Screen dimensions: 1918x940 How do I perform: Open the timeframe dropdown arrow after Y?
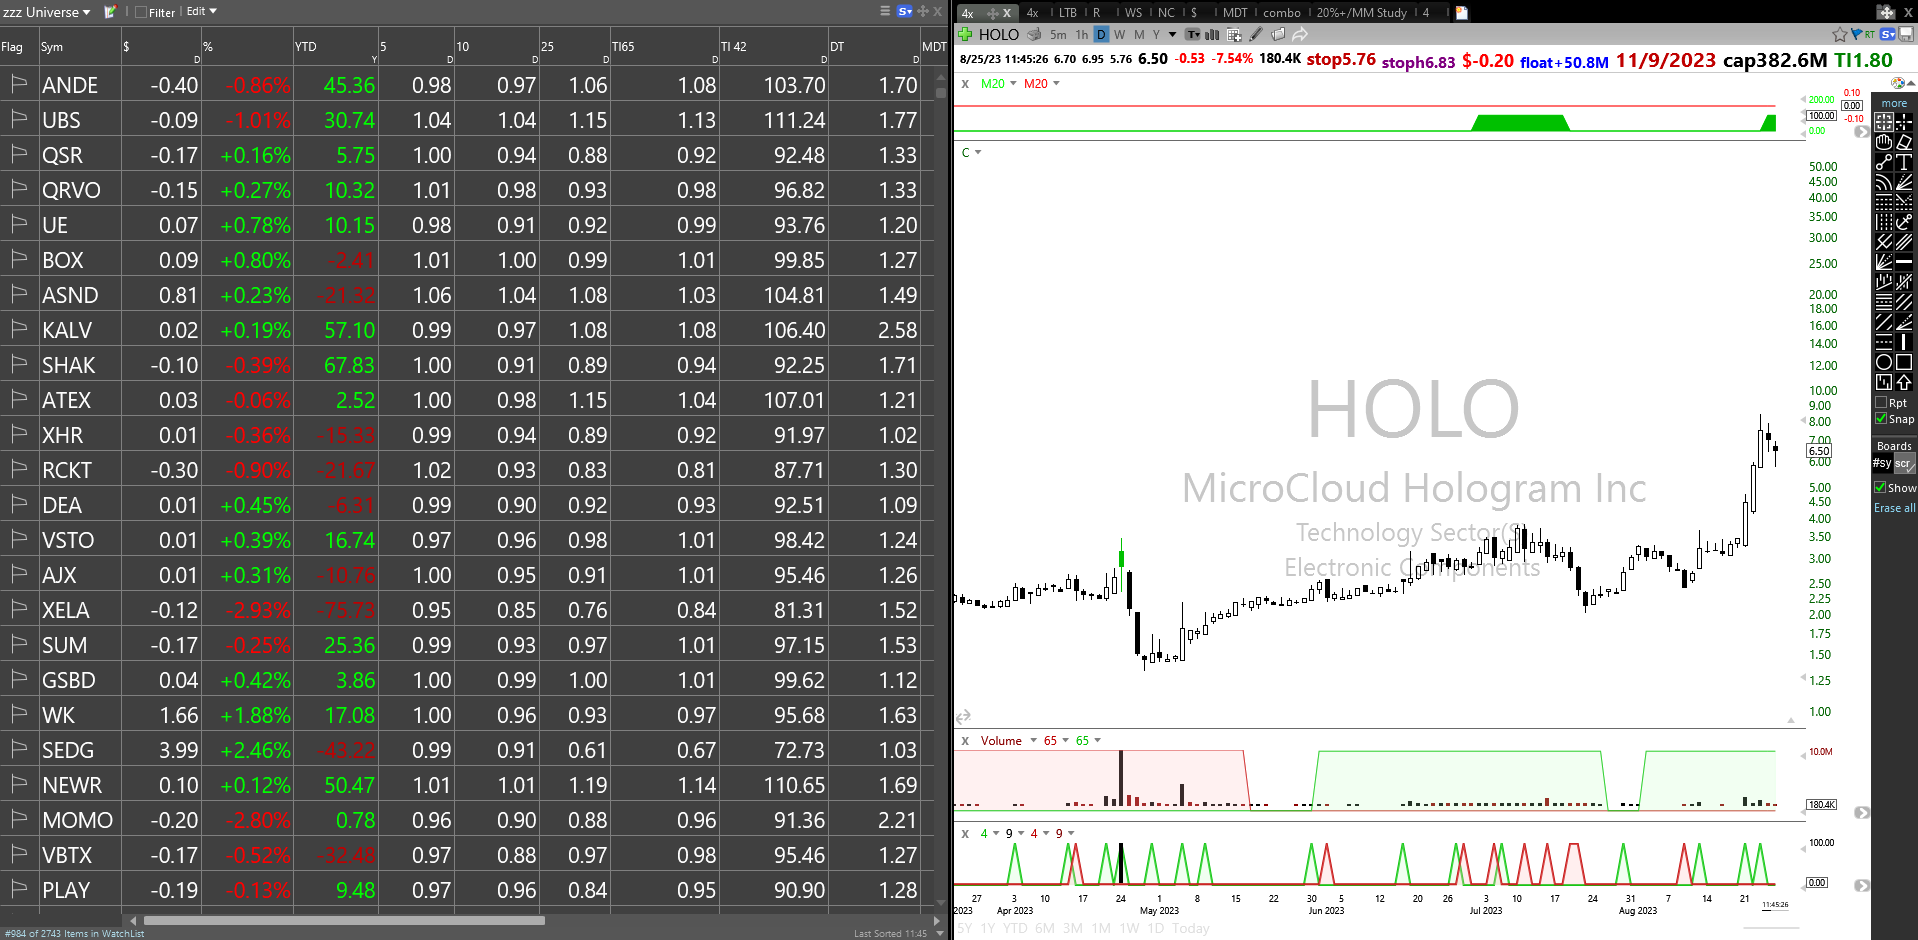pos(1172,35)
